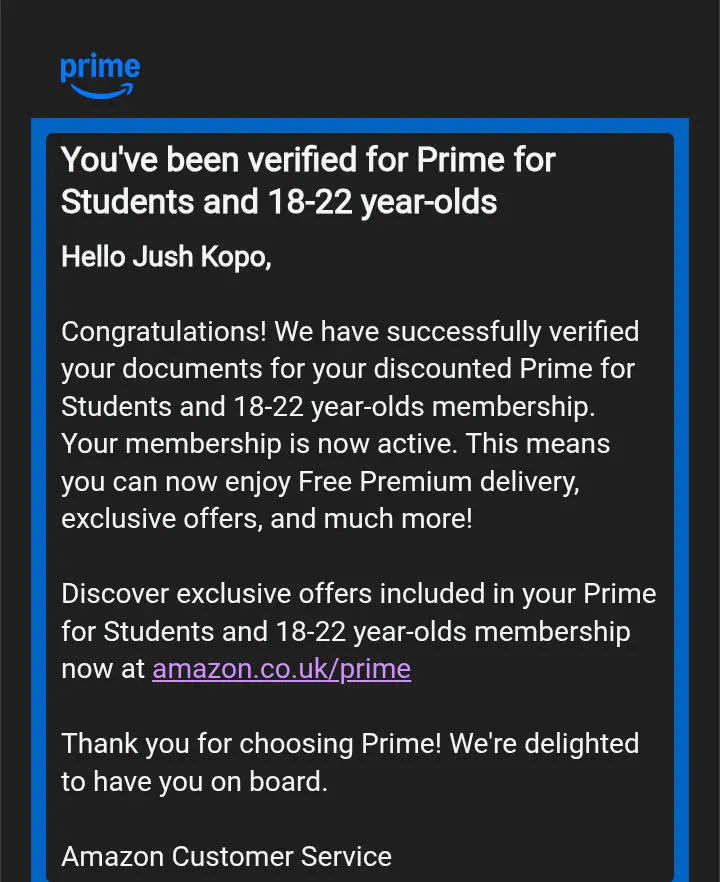The width and height of the screenshot is (720, 882).
Task: Click the blue Prime logo
Action: click(100, 76)
